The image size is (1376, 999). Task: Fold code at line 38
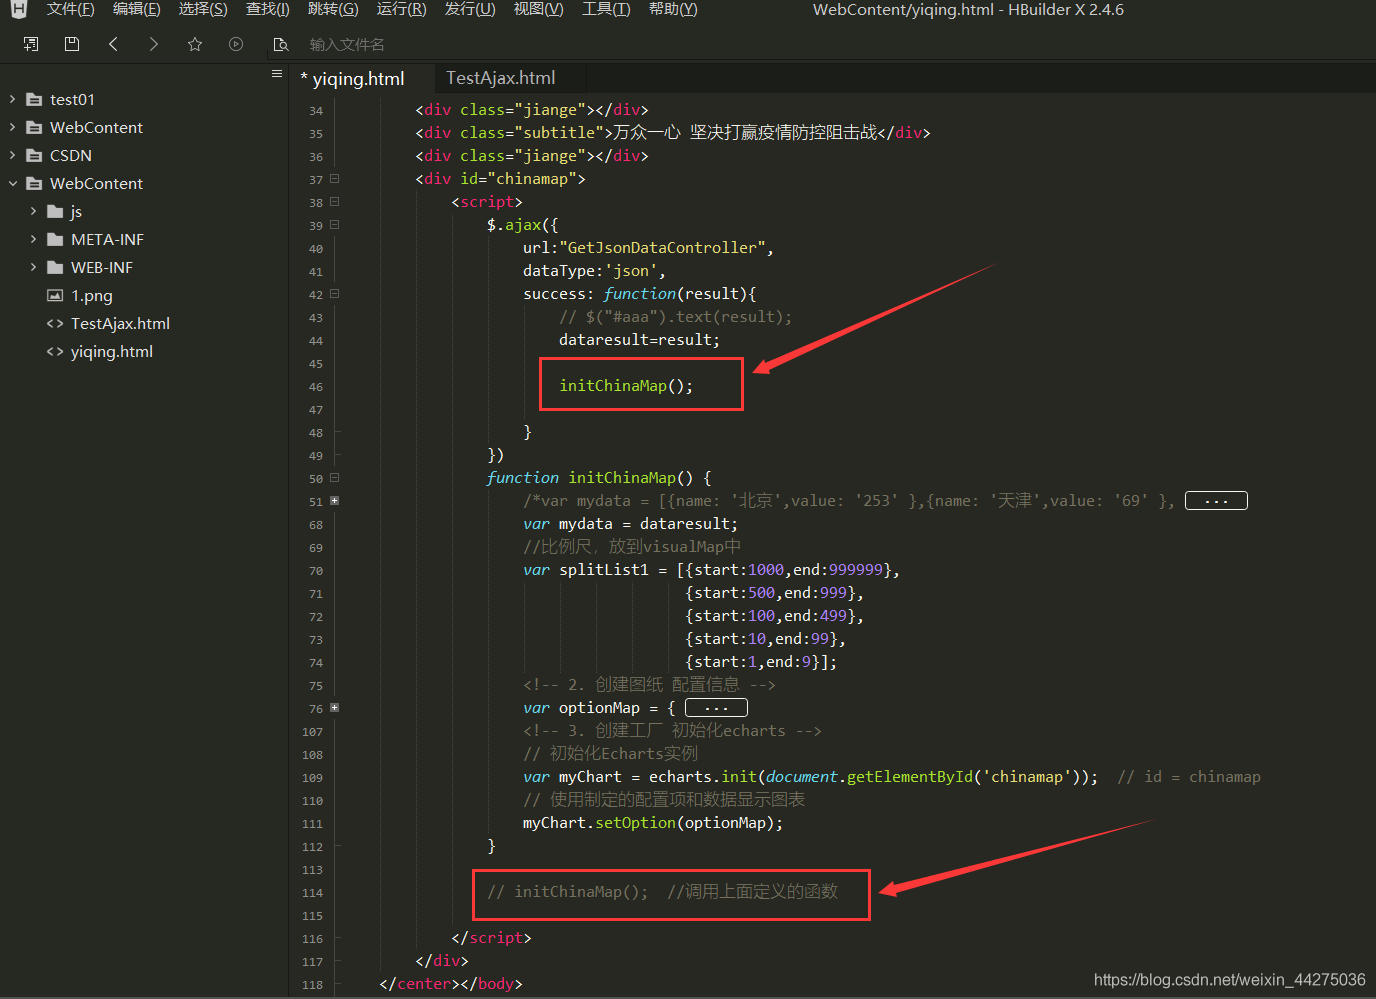pos(334,202)
